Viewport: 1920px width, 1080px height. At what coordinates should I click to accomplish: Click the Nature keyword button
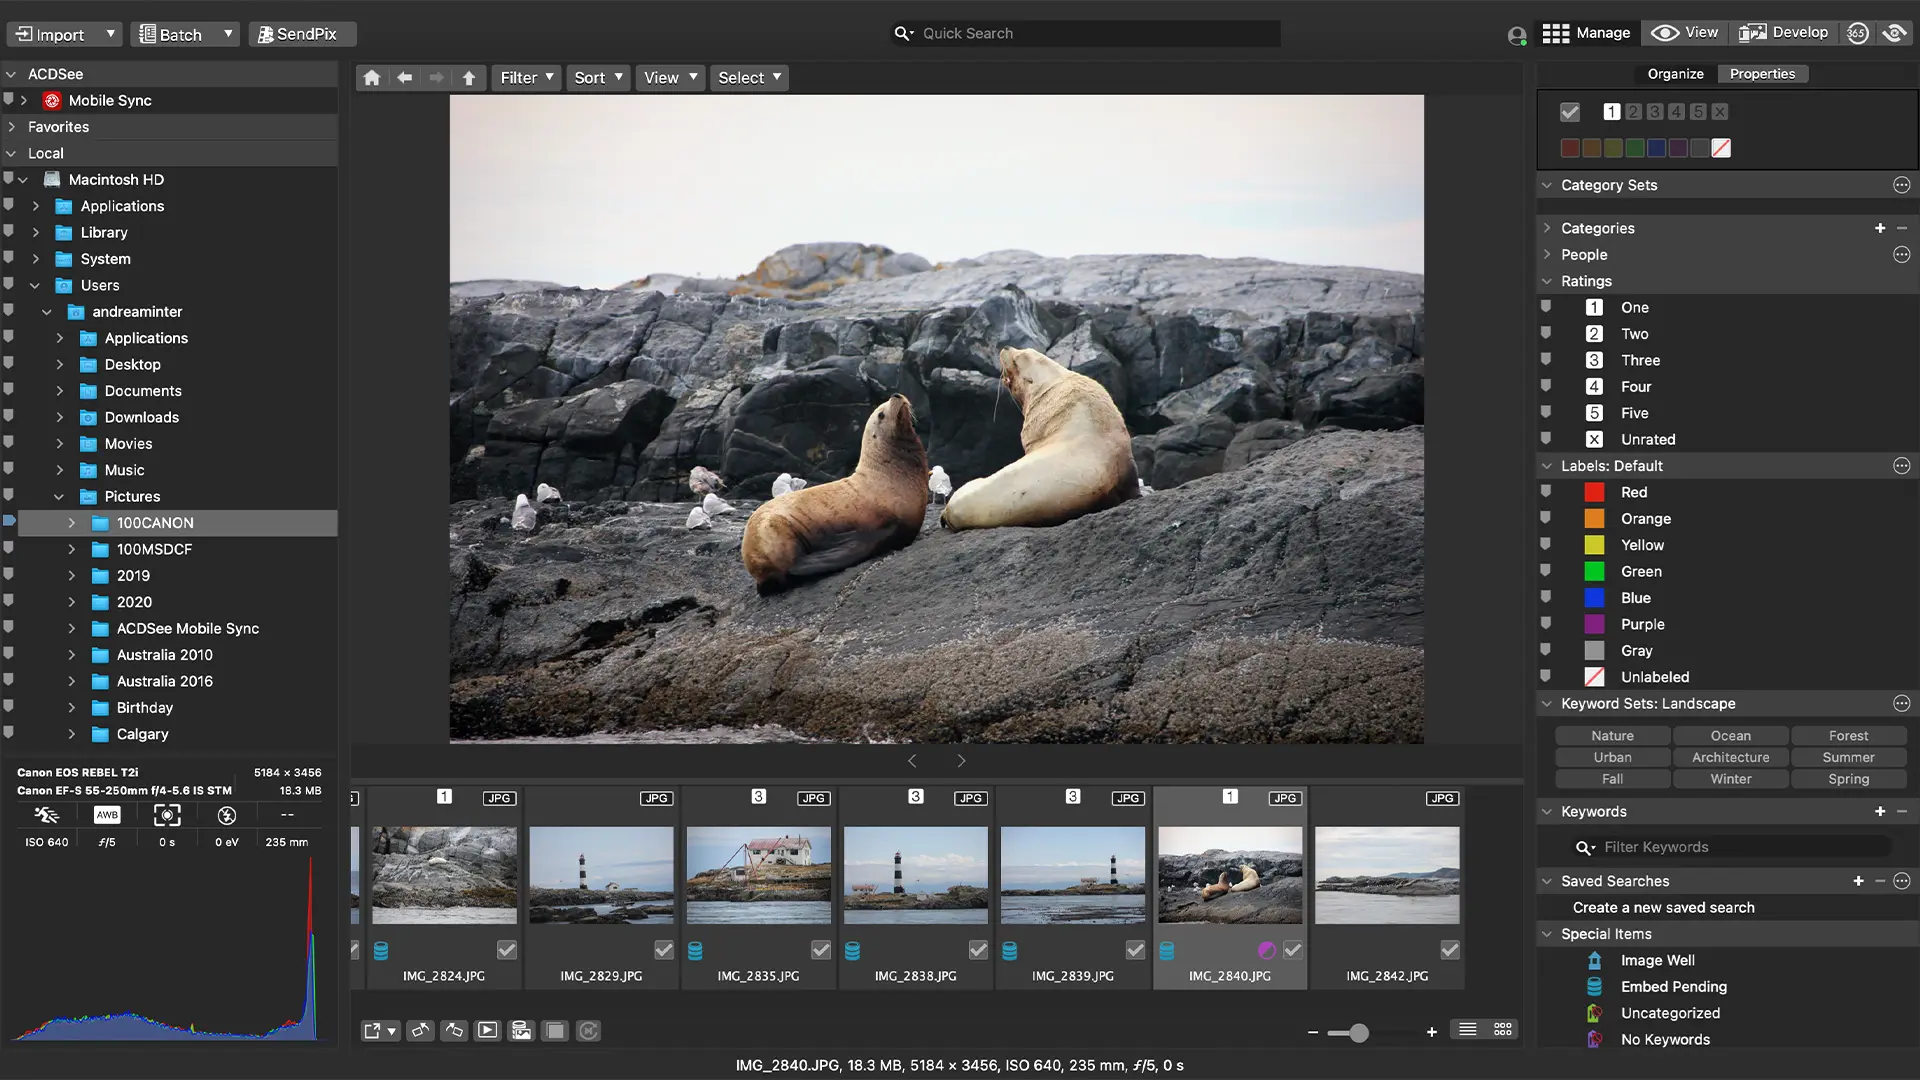(x=1612, y=735)
